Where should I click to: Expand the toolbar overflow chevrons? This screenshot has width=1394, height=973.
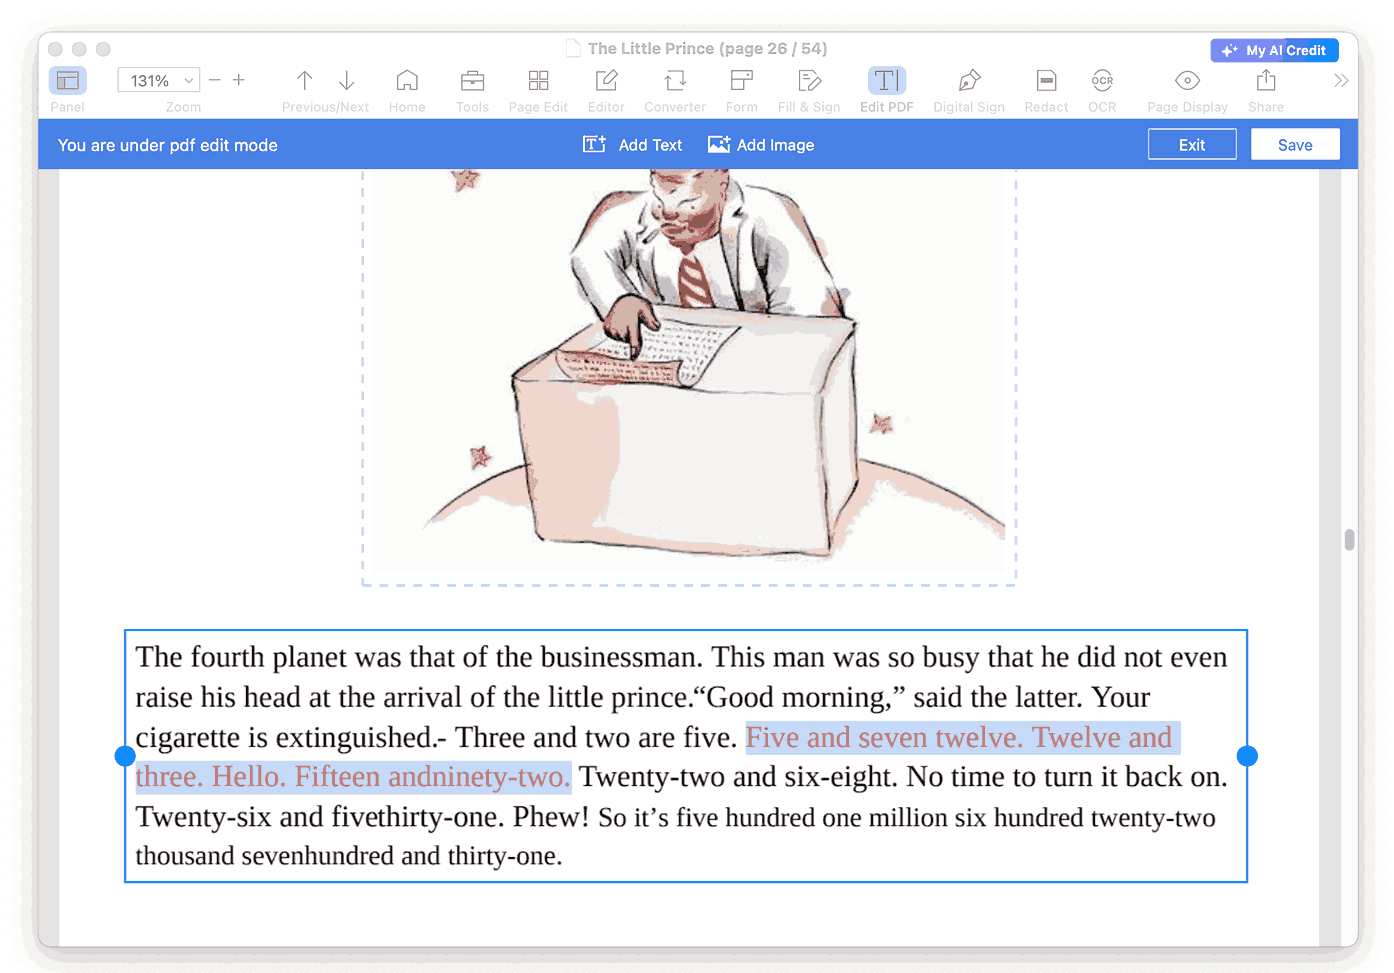(1341, 80)
